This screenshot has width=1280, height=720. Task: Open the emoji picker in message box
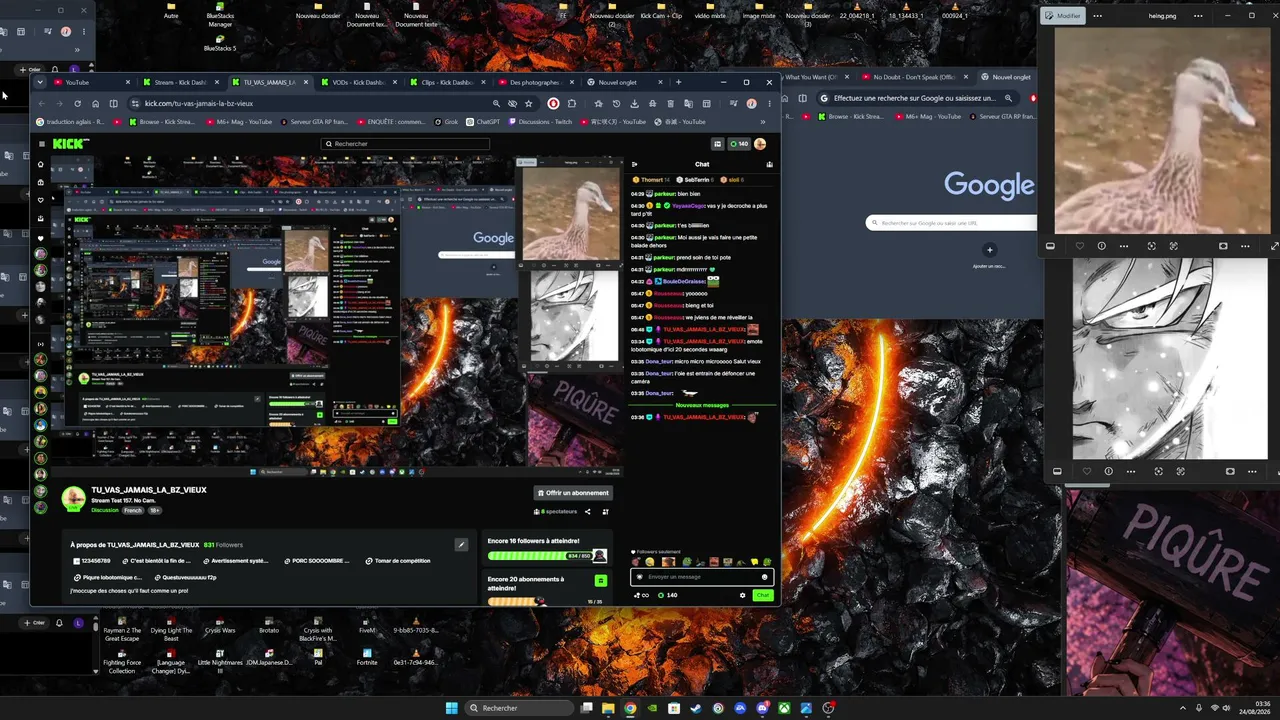click(x=765, y=577)
